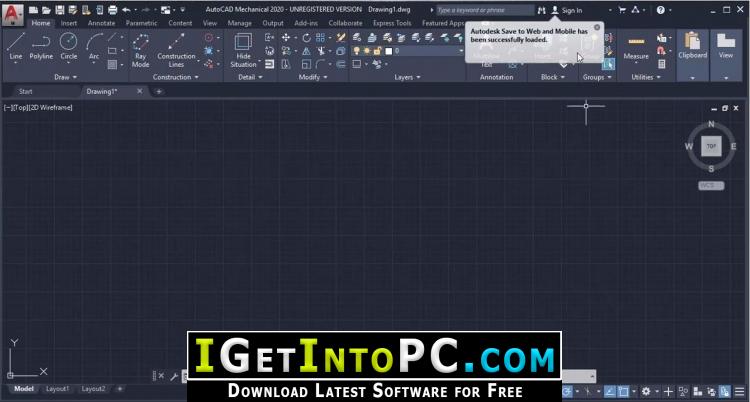Image resolution: width=750 pixels, height=402 pixels.
Task: Open the Express Tools ribbon tab
Action: (392, 23)
